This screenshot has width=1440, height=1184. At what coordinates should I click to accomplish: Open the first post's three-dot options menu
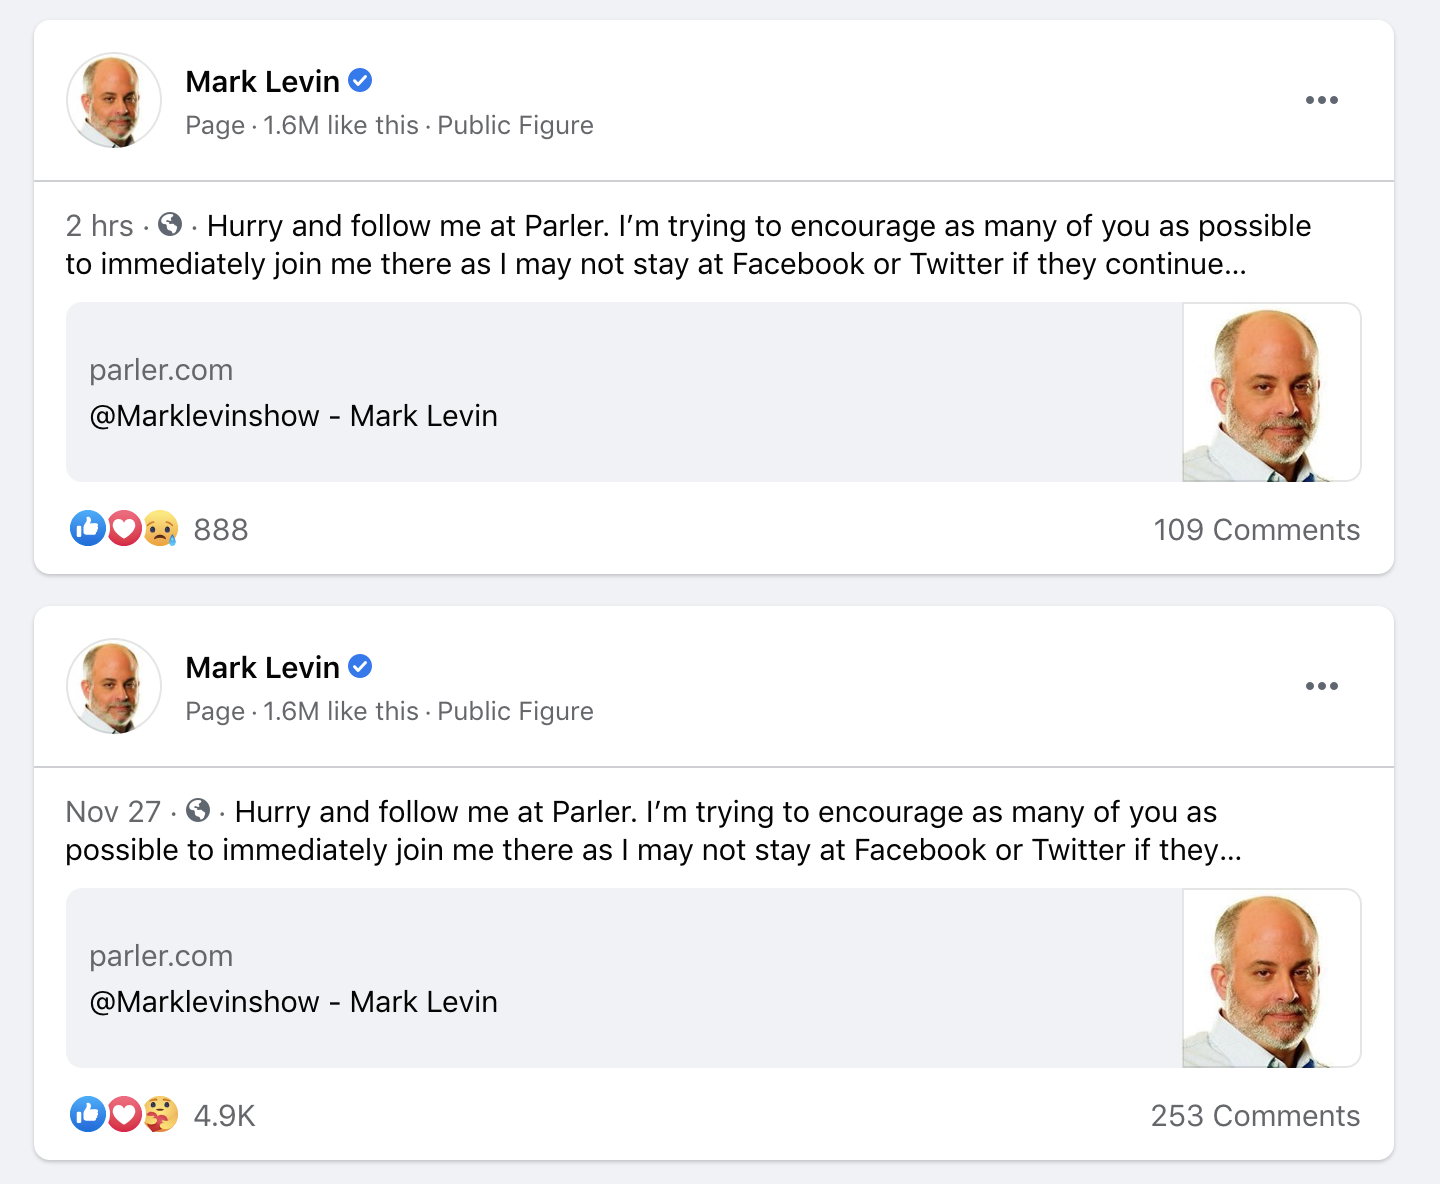(x=1321, y=100)
